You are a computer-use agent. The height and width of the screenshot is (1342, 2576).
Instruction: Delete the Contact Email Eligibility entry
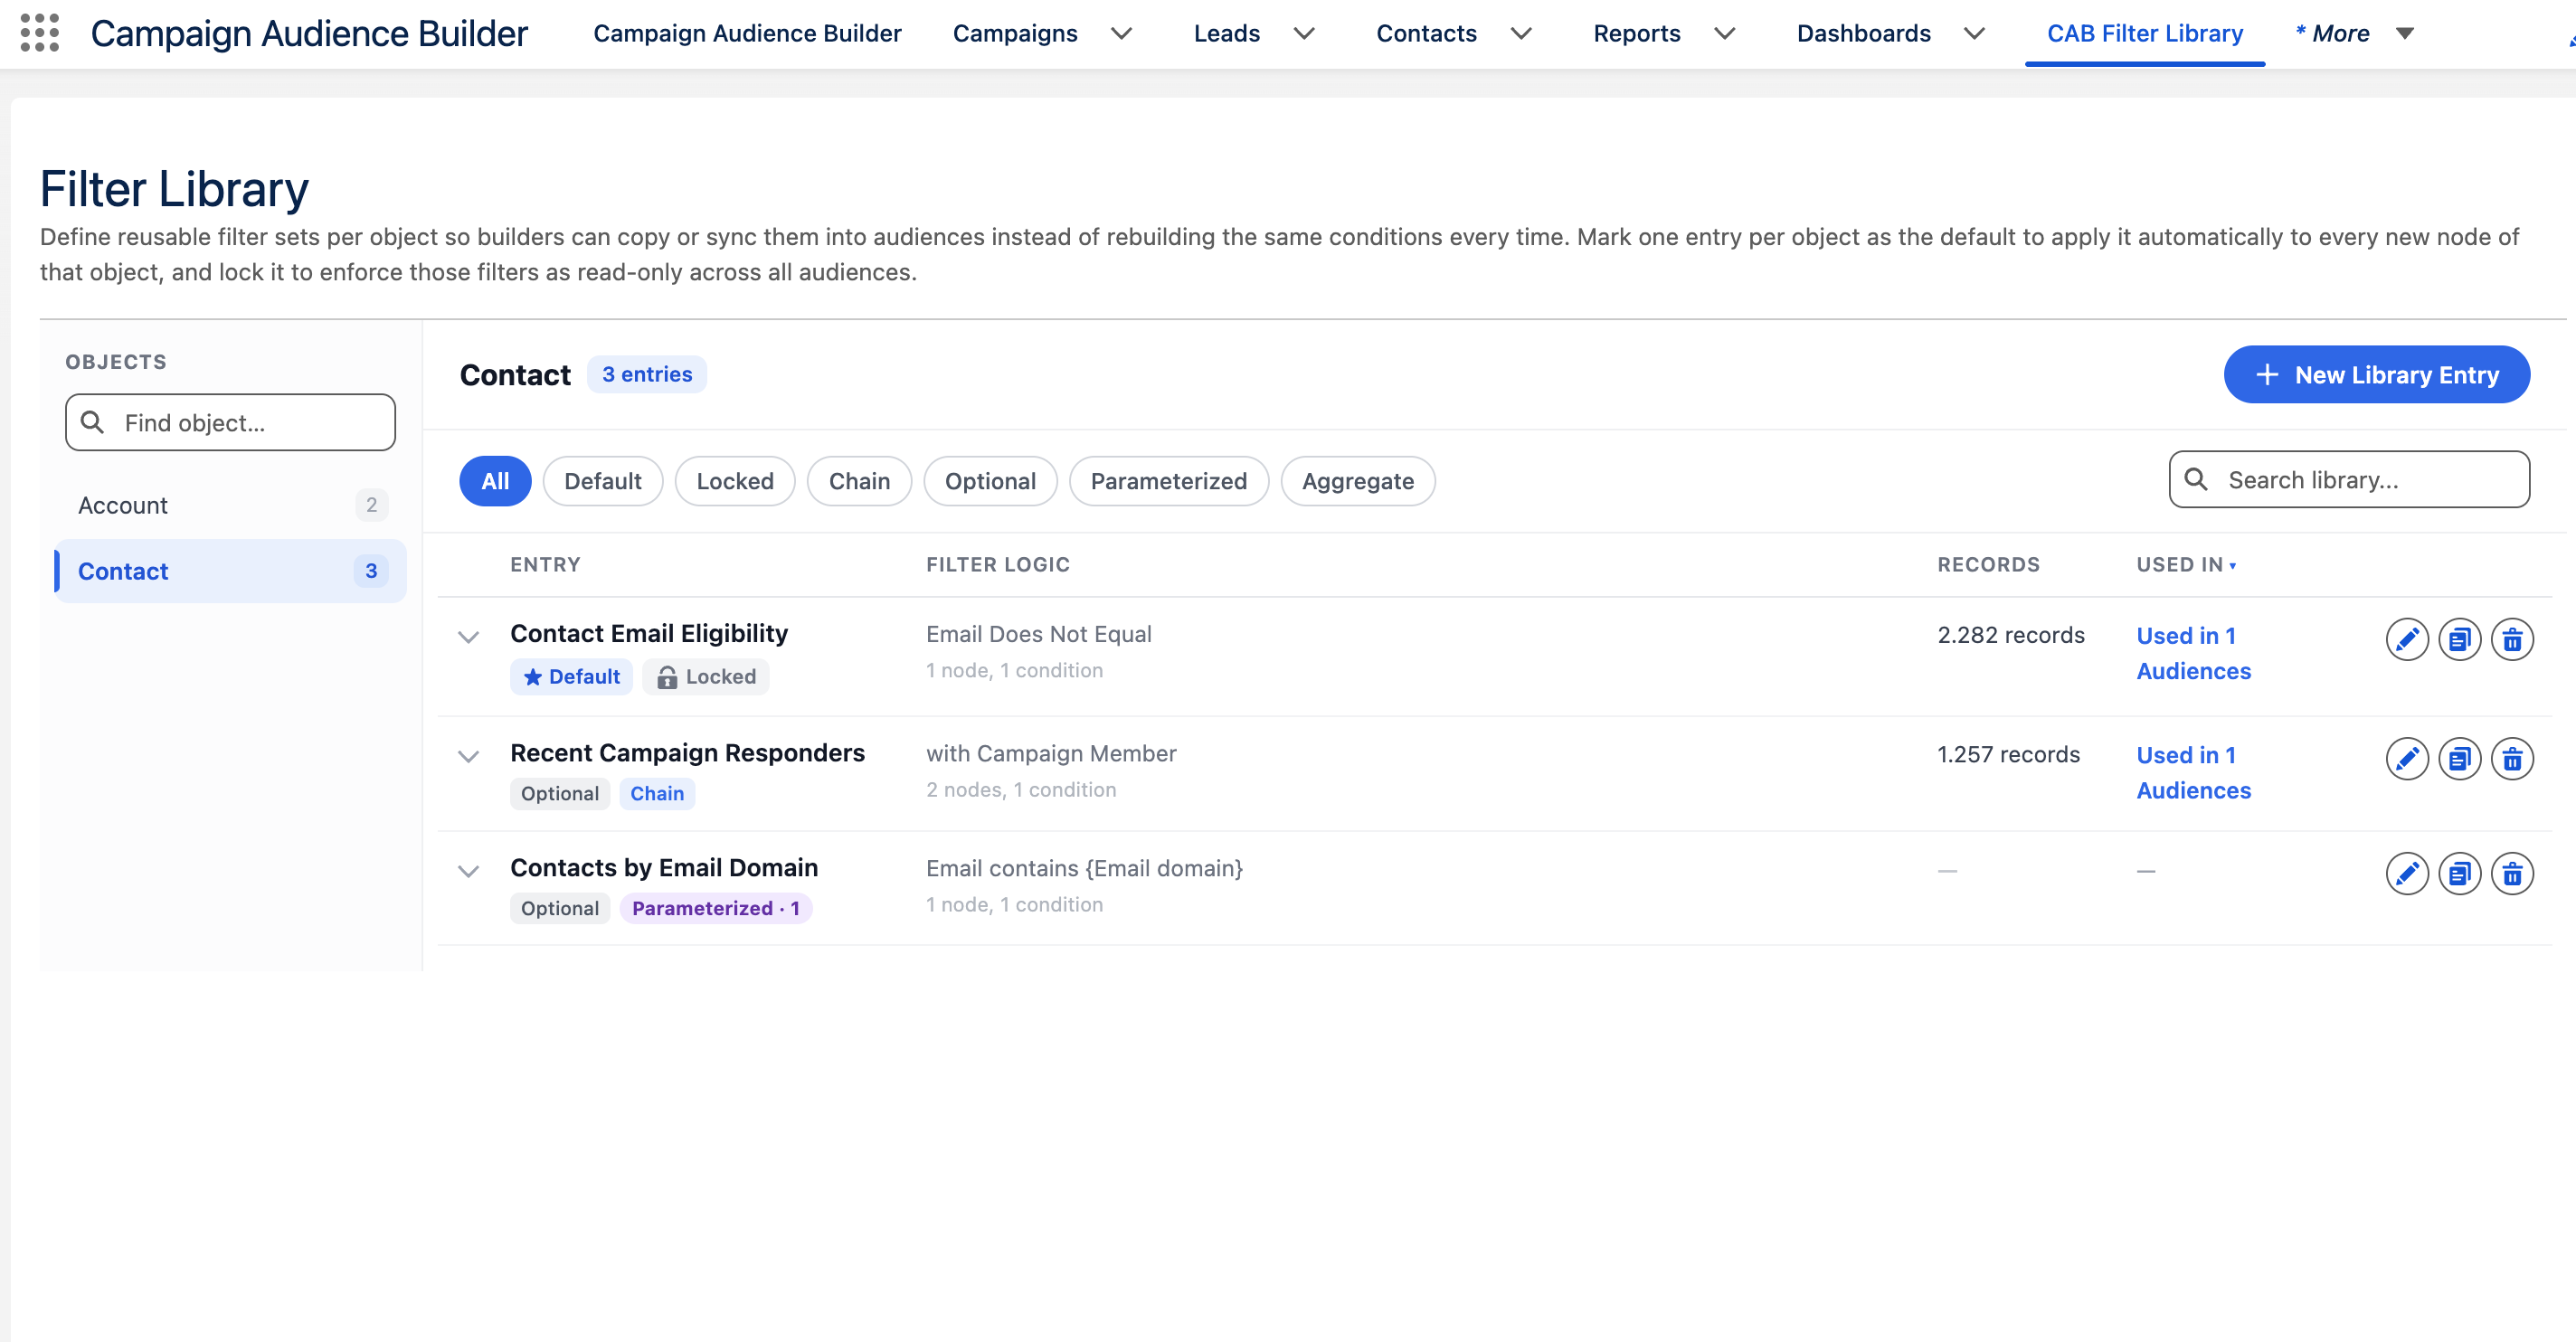click(x=2511, y=639)
